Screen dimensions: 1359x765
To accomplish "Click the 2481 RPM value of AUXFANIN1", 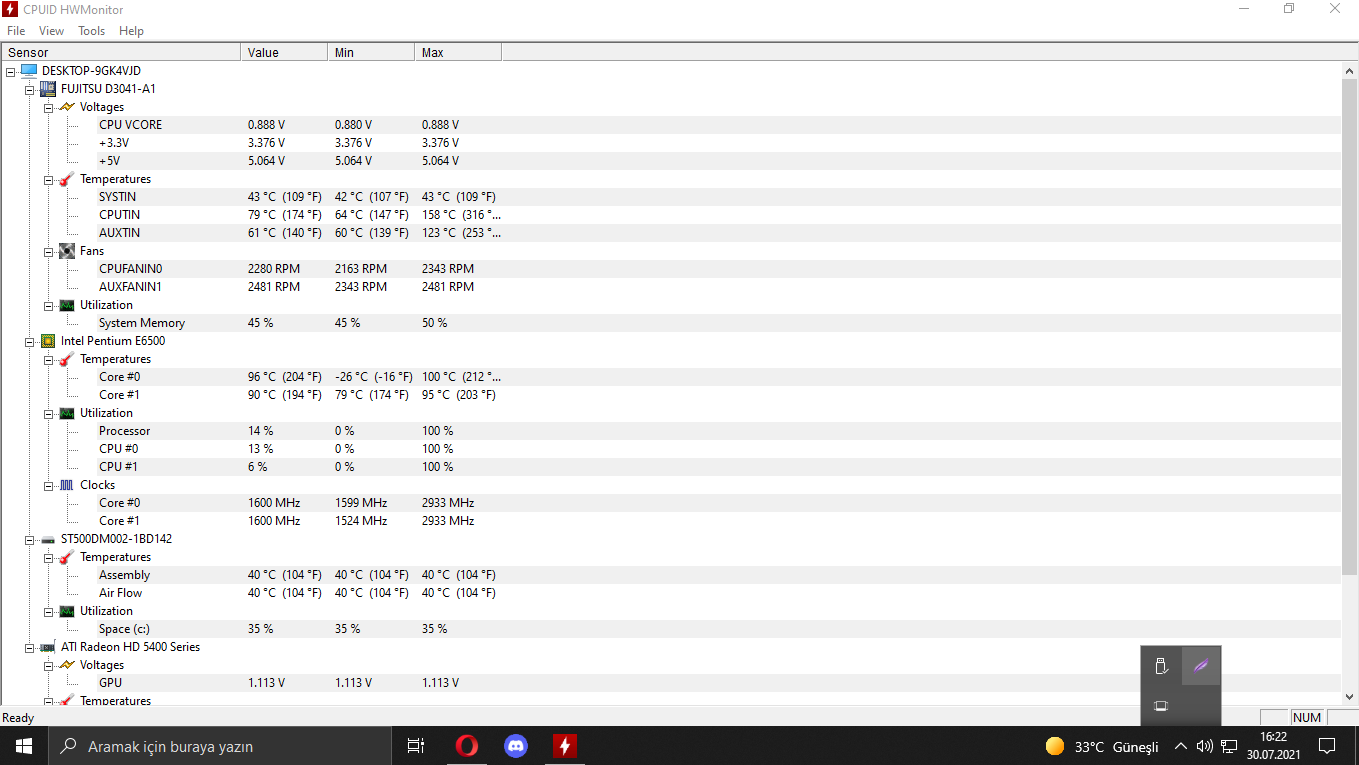I will click(274, 287).
